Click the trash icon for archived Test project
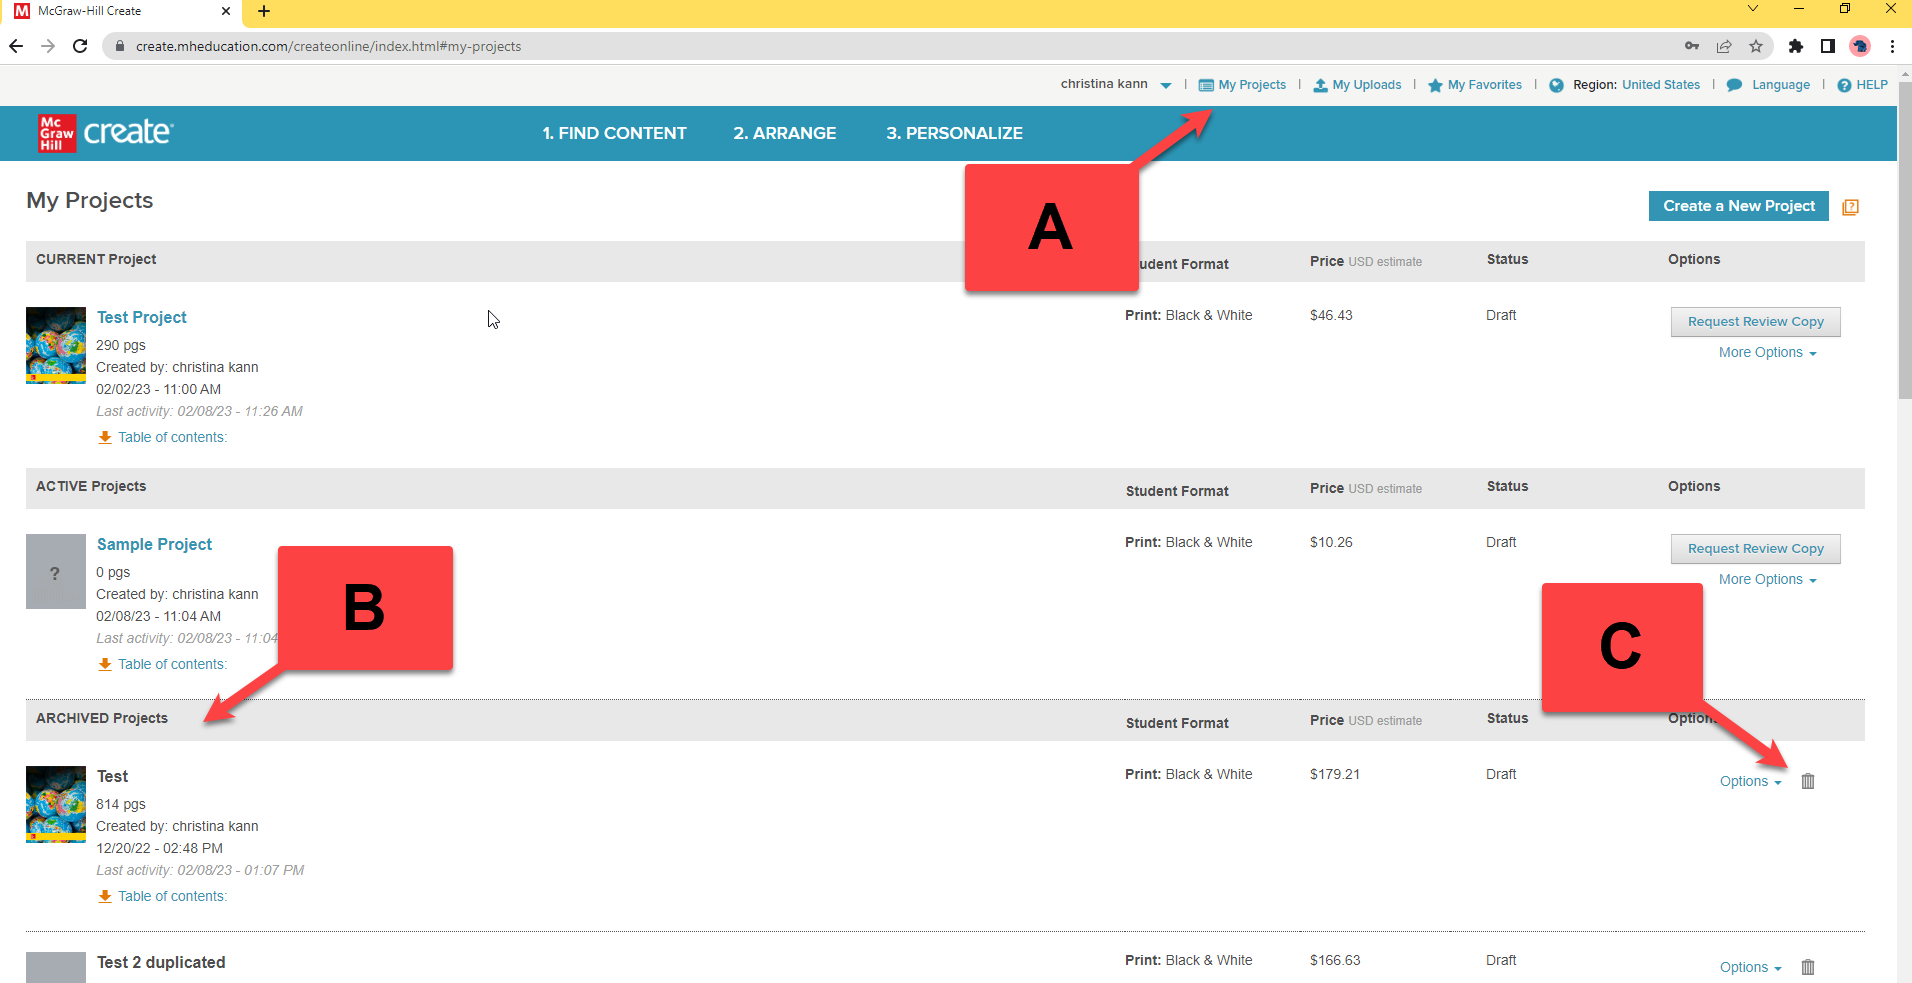The height and width of the screenshot is (983, 1912). pos(1807,781)
